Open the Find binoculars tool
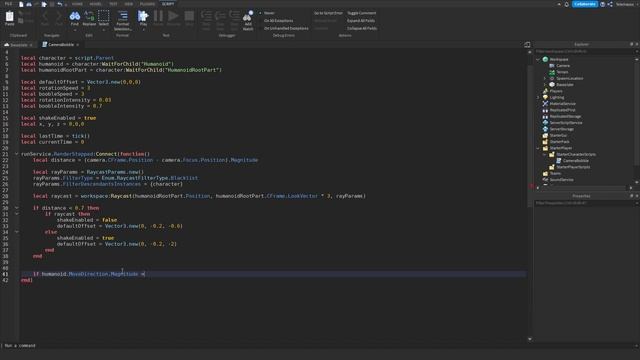This screenshot has height=360, width=640. pos(75,18)
